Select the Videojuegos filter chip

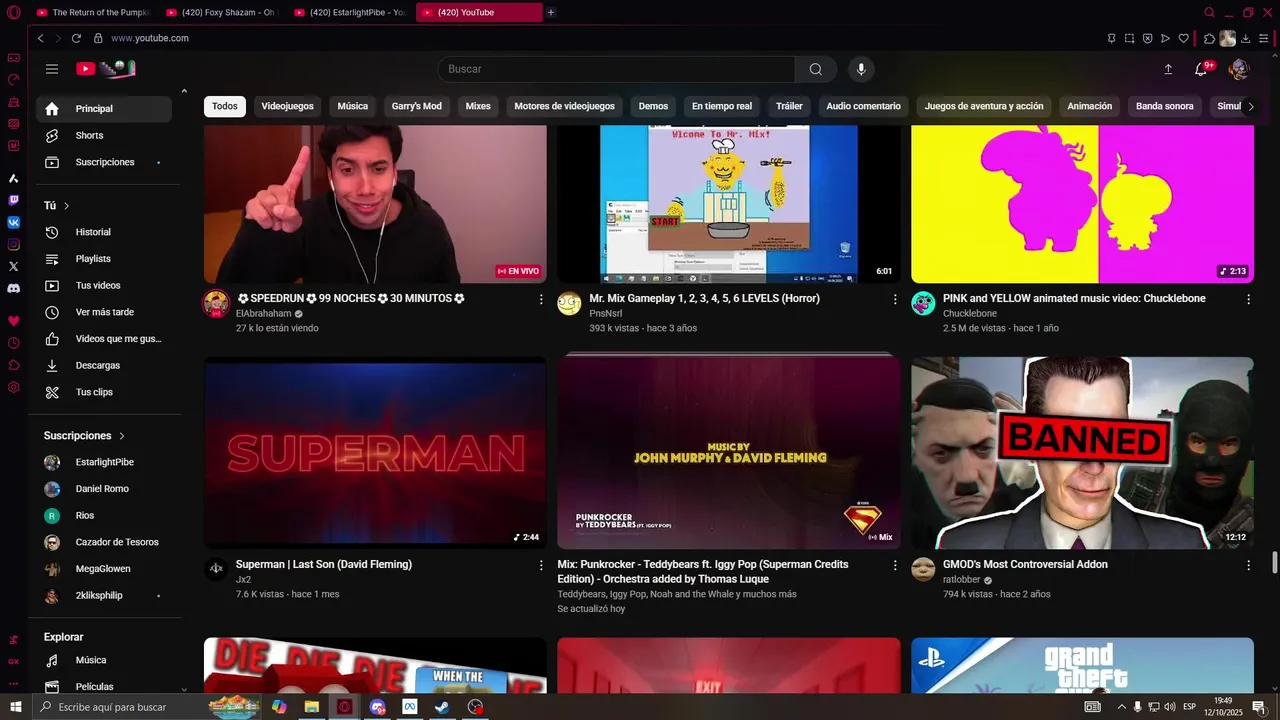coord(287,106)
